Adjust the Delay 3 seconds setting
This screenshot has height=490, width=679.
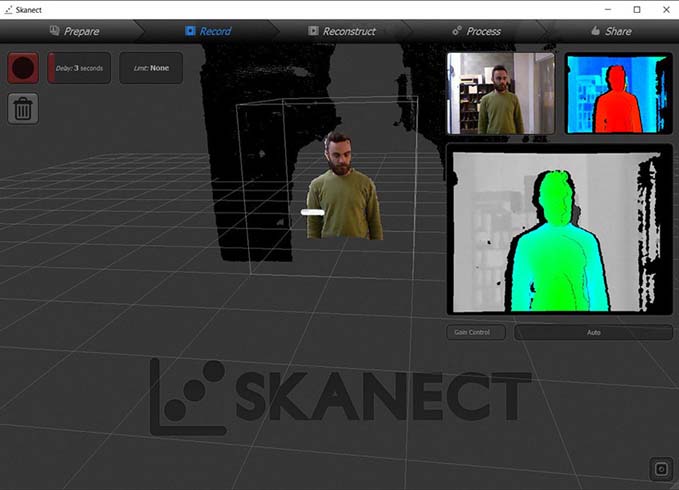[x=79, y=68]
